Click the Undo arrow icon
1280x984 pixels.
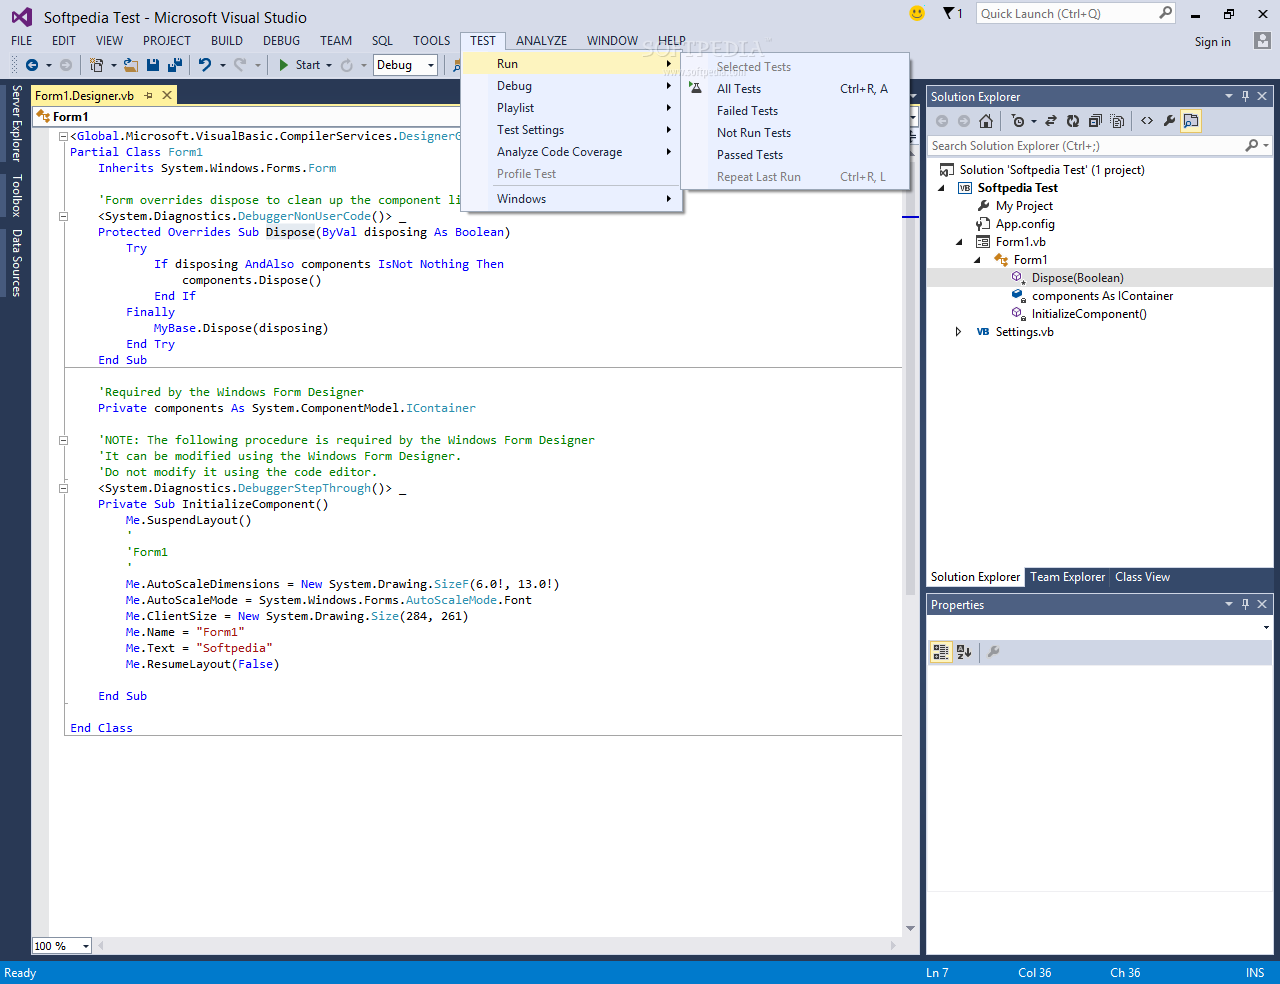(205, 65)
